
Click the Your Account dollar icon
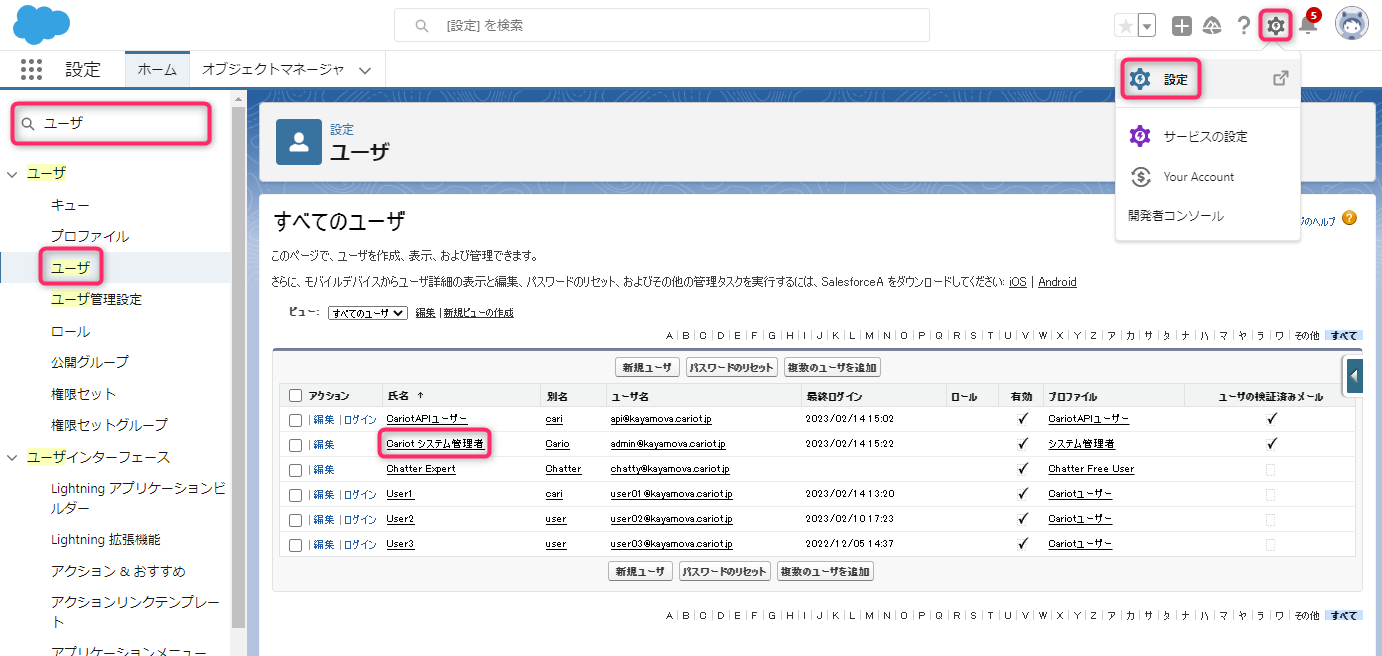coord(1140,177)
